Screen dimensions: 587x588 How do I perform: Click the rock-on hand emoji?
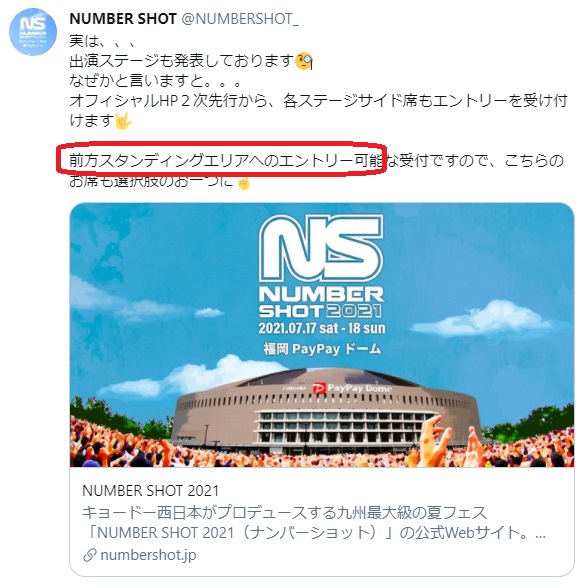[x=123, y=121]
